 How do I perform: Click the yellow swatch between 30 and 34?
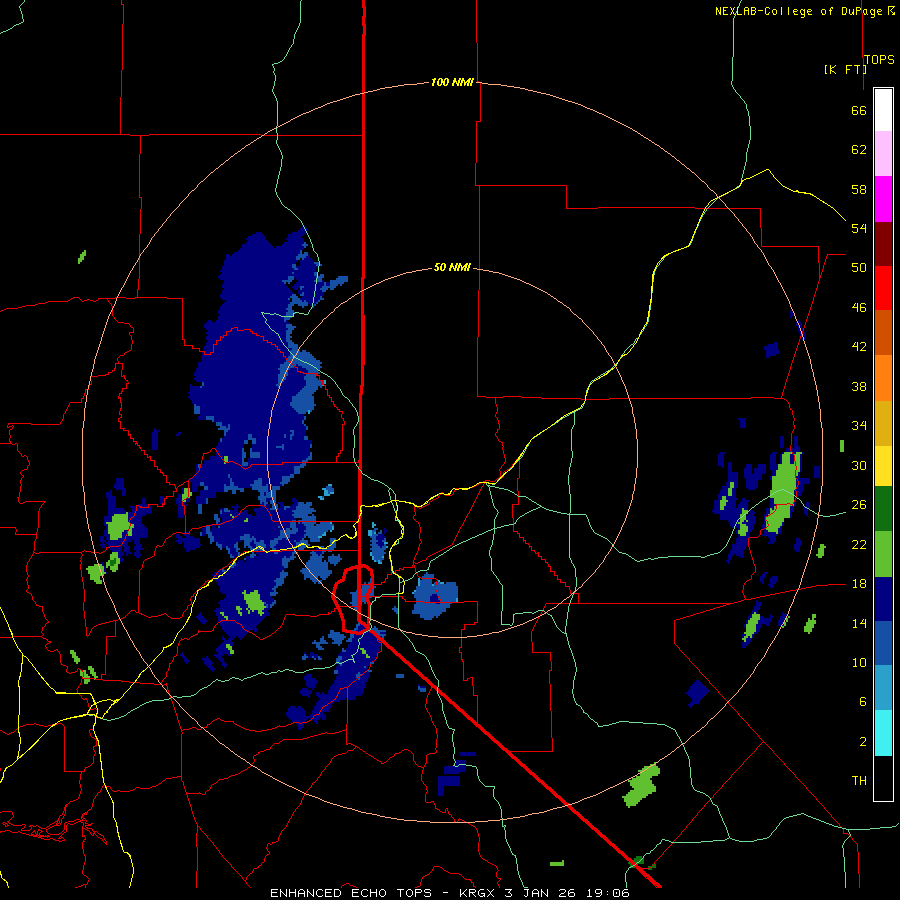pos(883,465)
